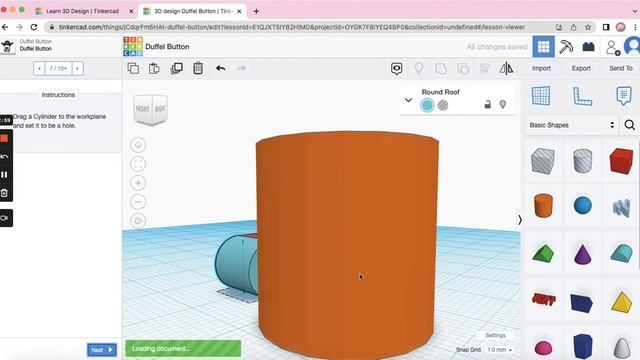Pick the Scribble shape

[621, 207]
